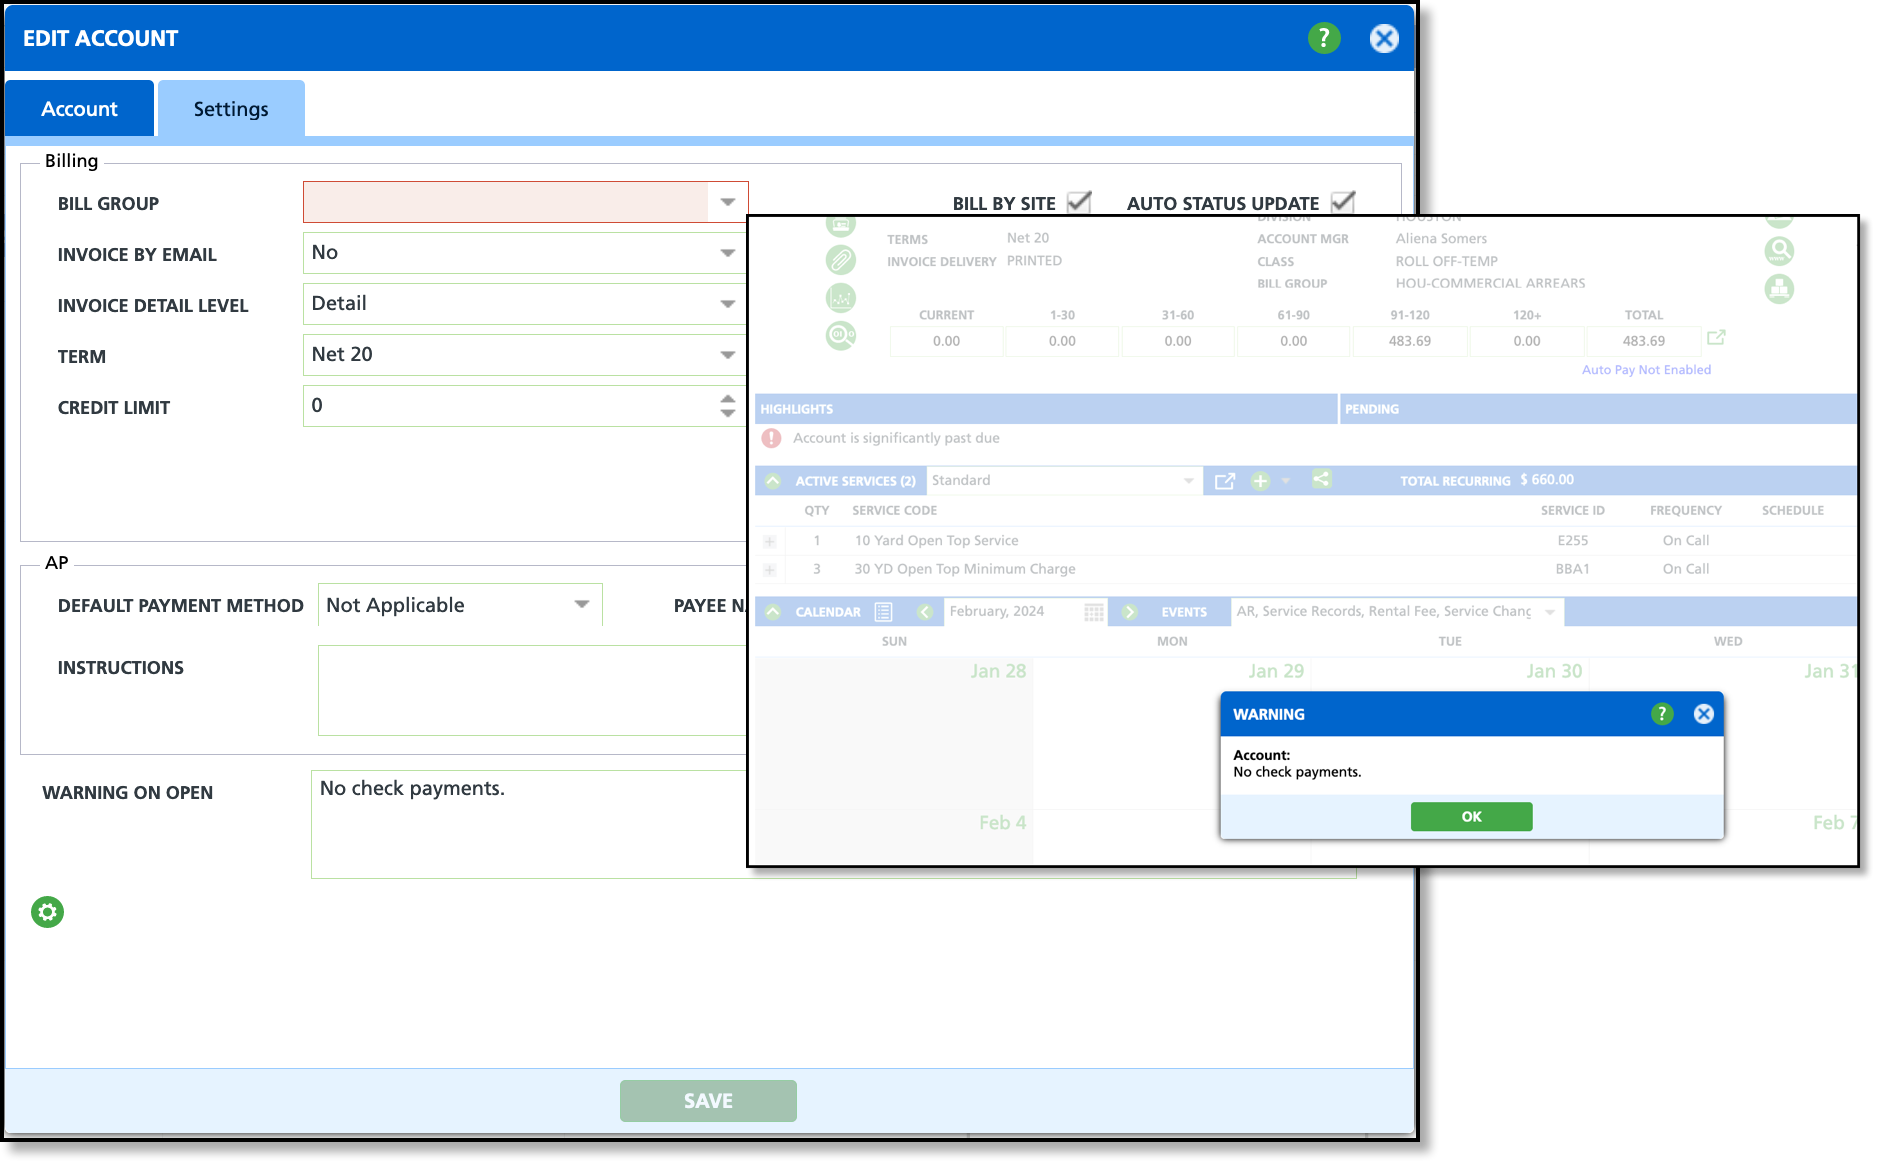Close the Edit Account dialog
This screenshot has width=1878, height=1162.
(x=1384, y=38)
